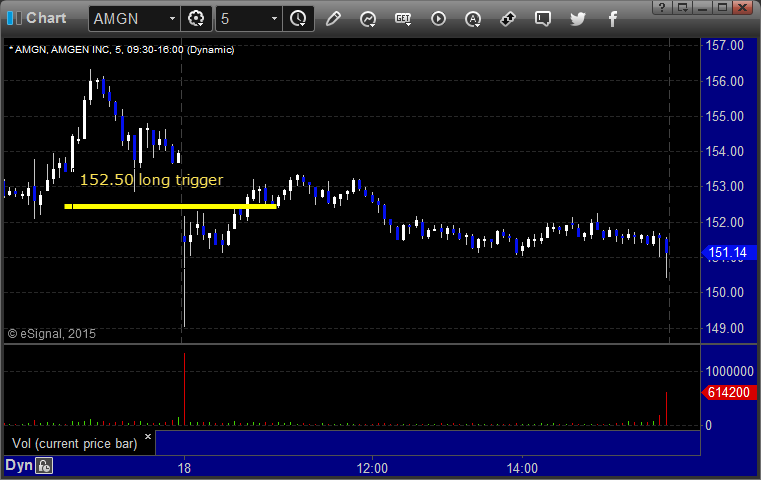Click the GET toolbar icon
This screenshot has height=480, width=761.
[x=403, y=19]
